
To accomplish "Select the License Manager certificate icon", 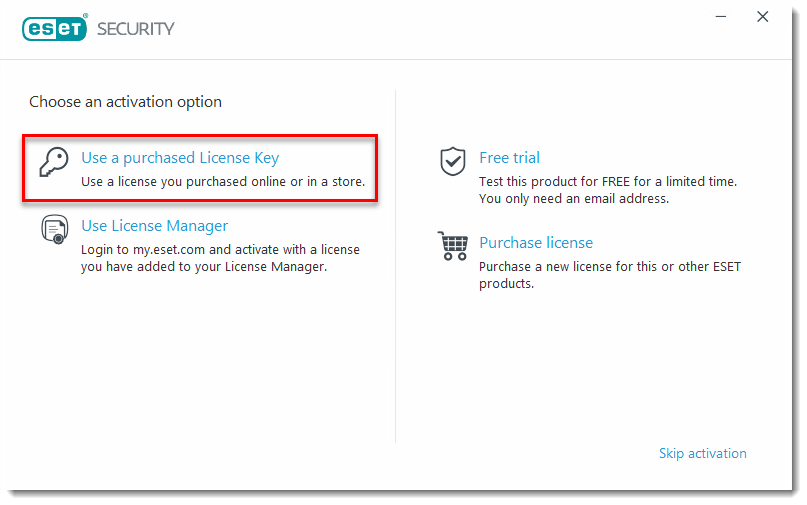I will coord(55,230).
